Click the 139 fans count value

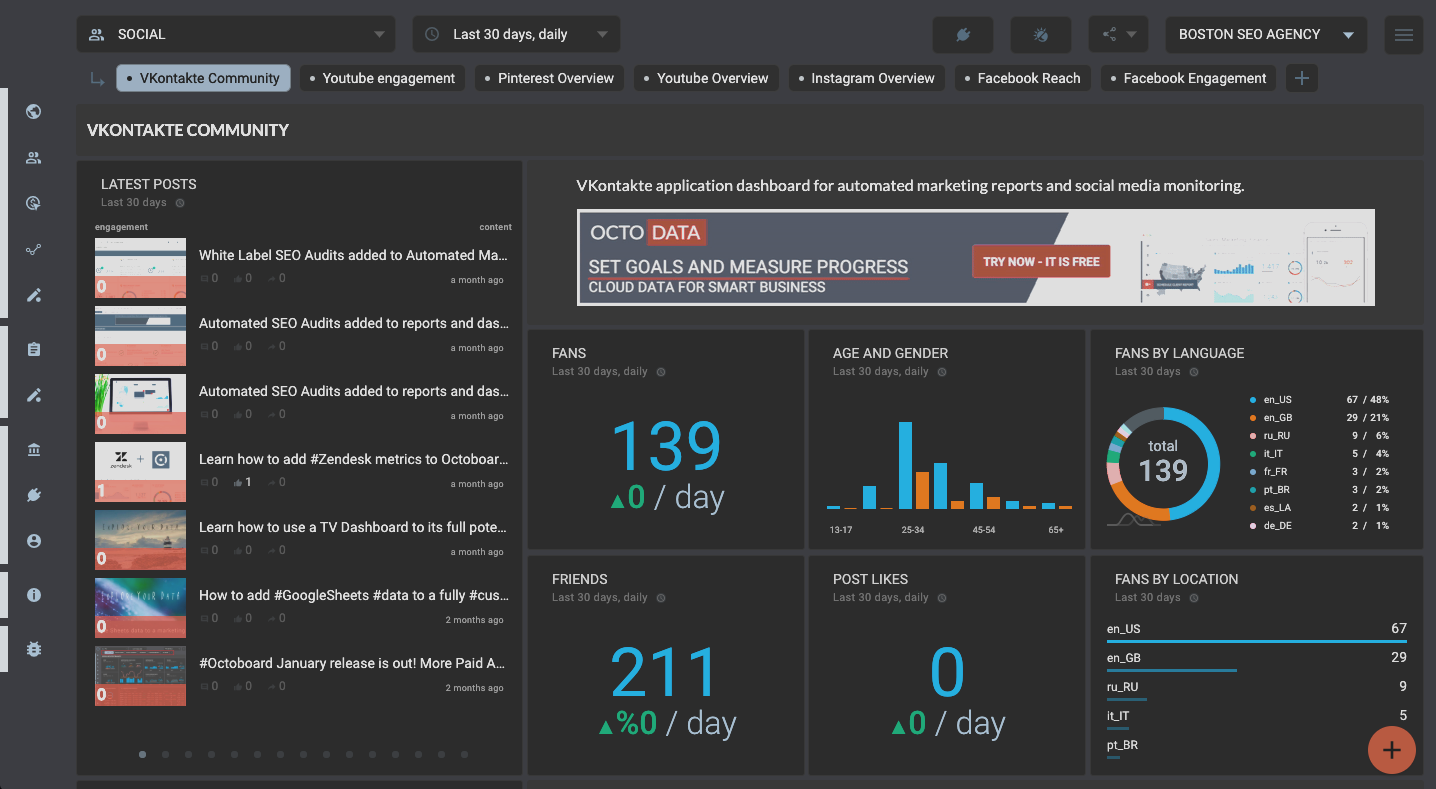pos(666,447)
